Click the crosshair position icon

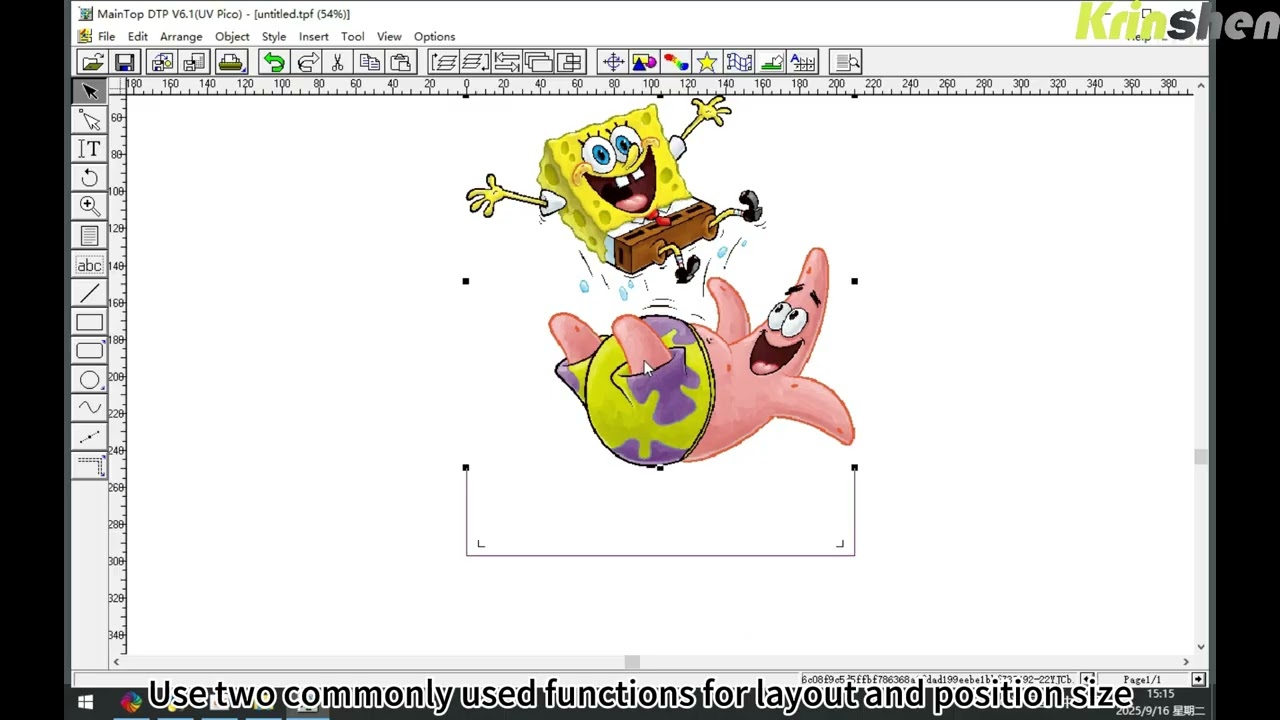[x=613, y=62]
